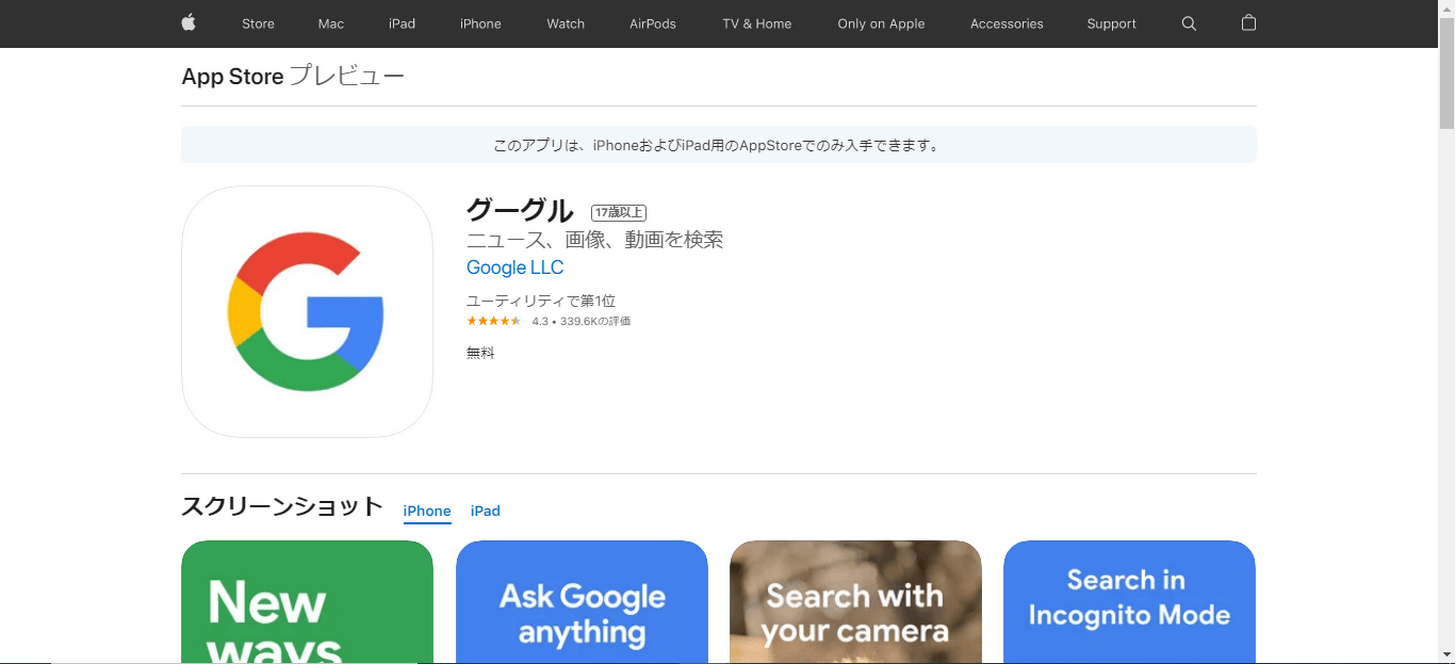Click the ニュース、画像、動画を検索 subtitle
Viewport: 1456px width, 664px height.
pos(595,240)
